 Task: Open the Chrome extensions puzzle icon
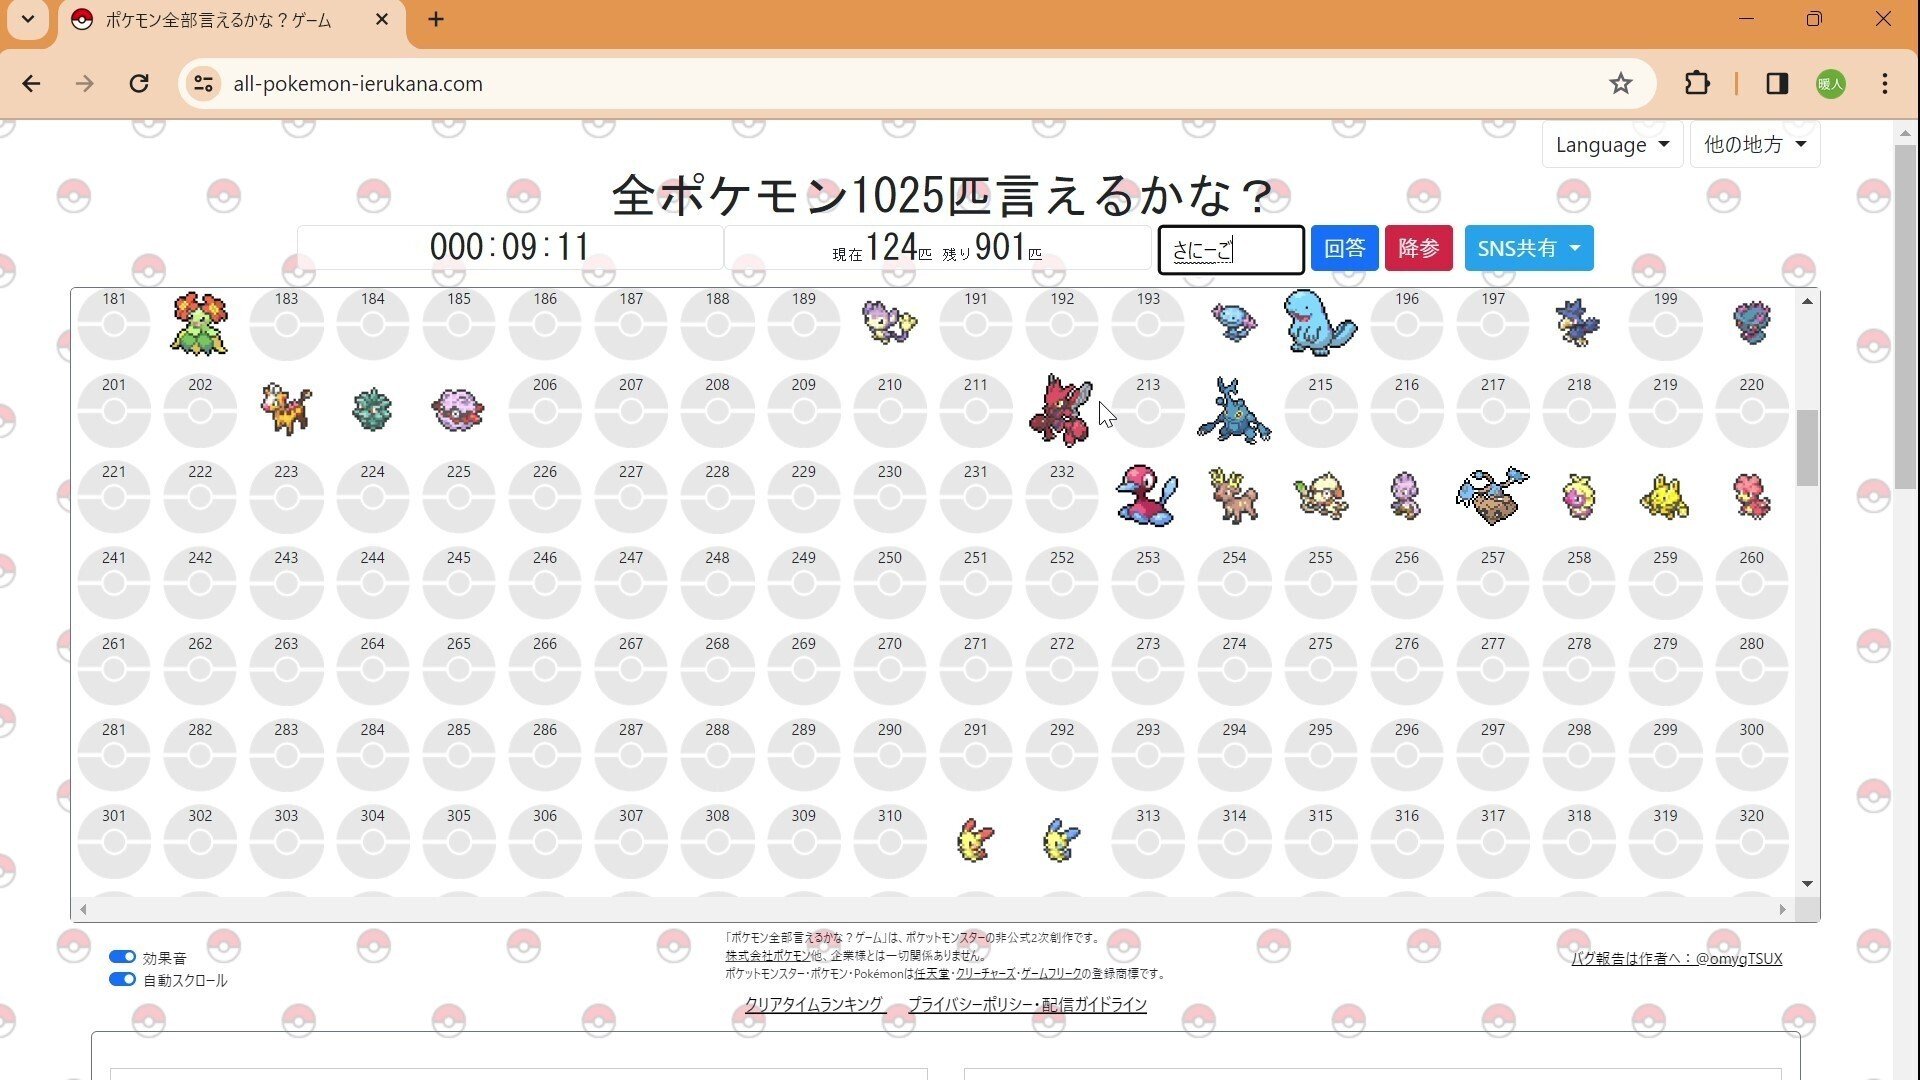point(1697,84)
